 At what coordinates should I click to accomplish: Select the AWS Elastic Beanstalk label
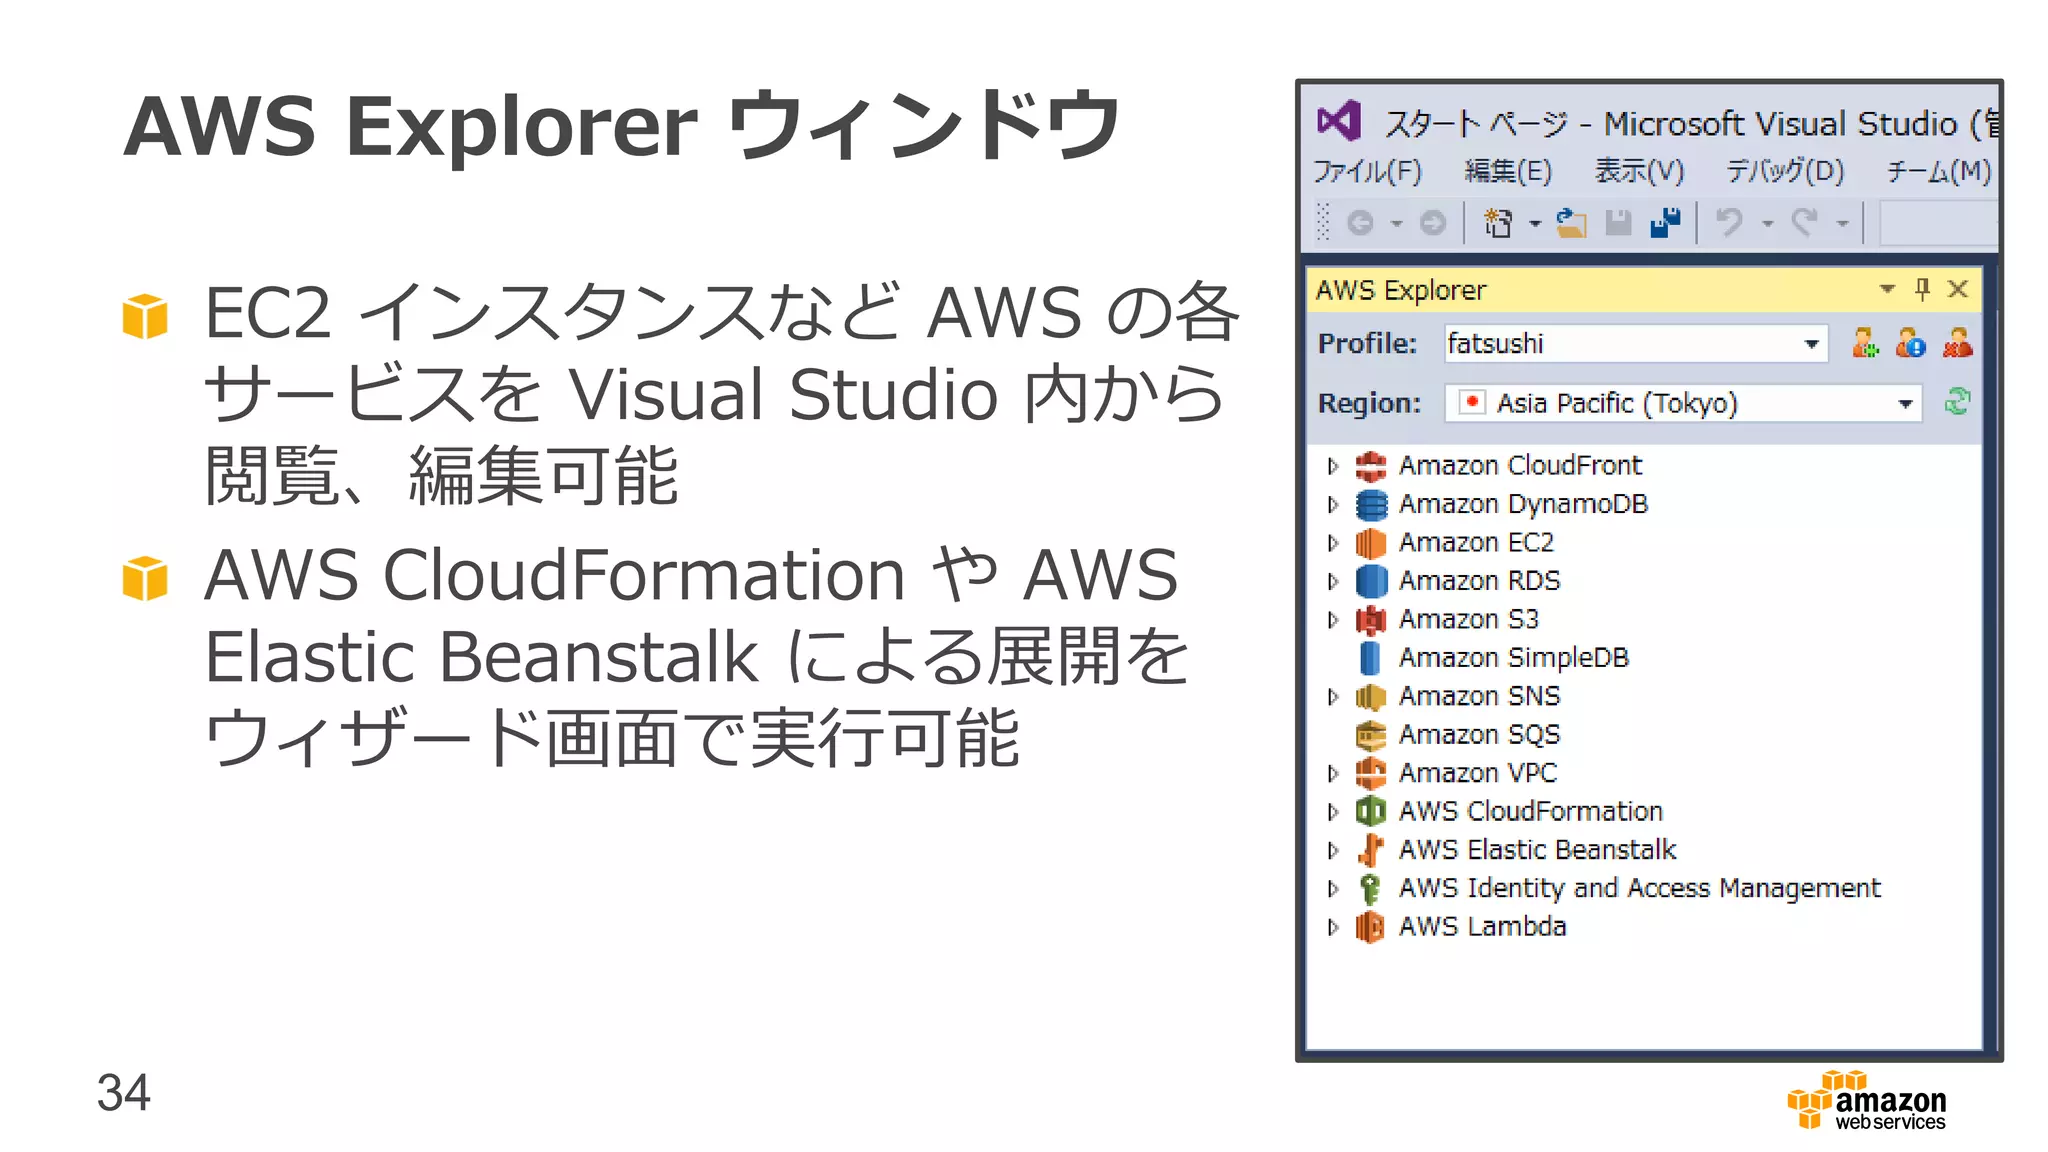(1537, 849)
